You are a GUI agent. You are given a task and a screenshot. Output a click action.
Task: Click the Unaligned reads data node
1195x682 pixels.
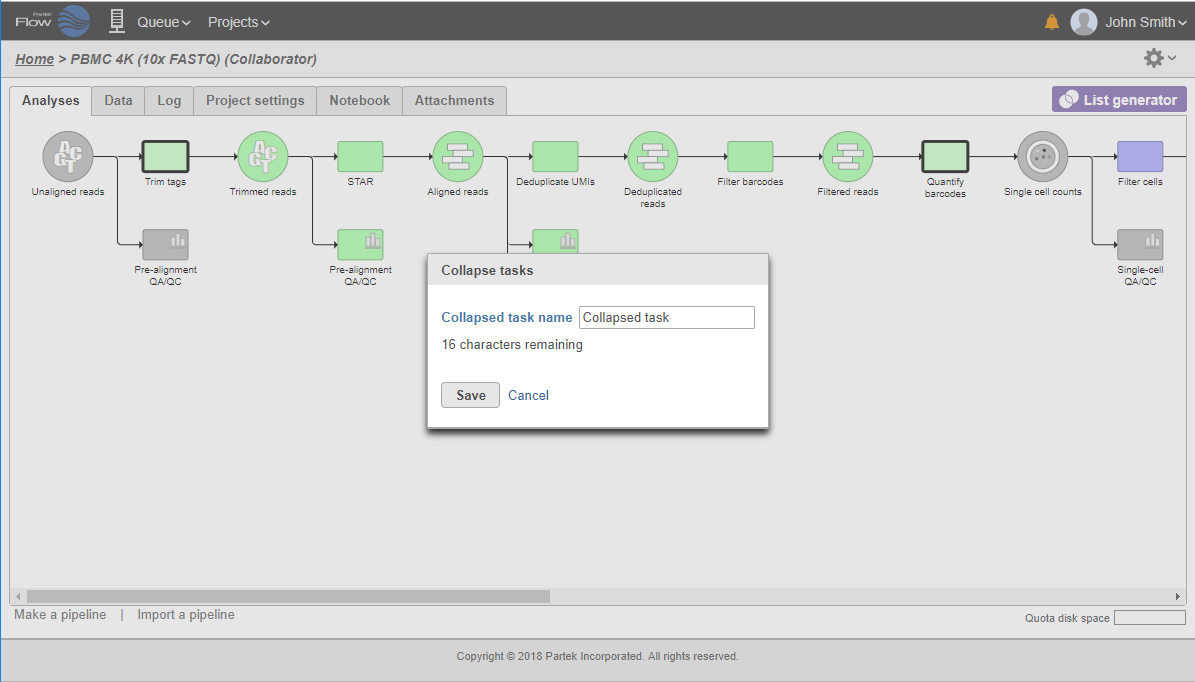[68, 157]
